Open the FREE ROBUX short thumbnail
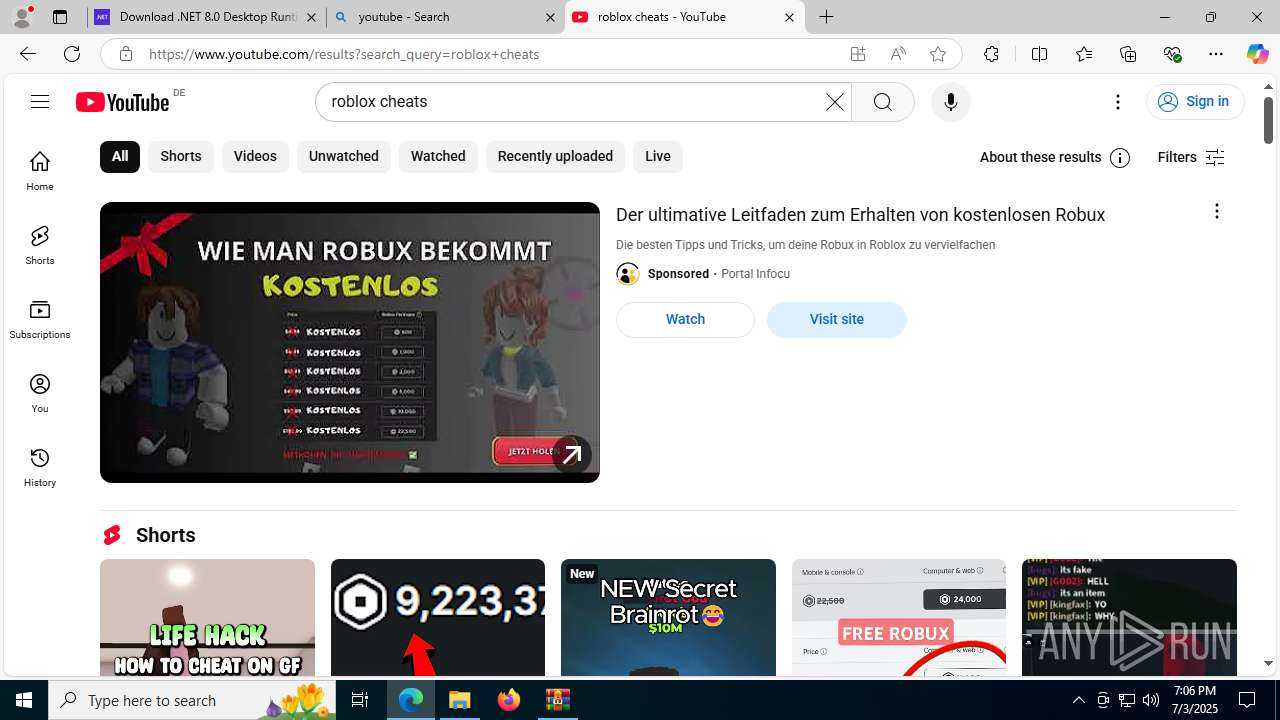The width and height of the screenshot is (1280, 720). click(x=898, y=617)
